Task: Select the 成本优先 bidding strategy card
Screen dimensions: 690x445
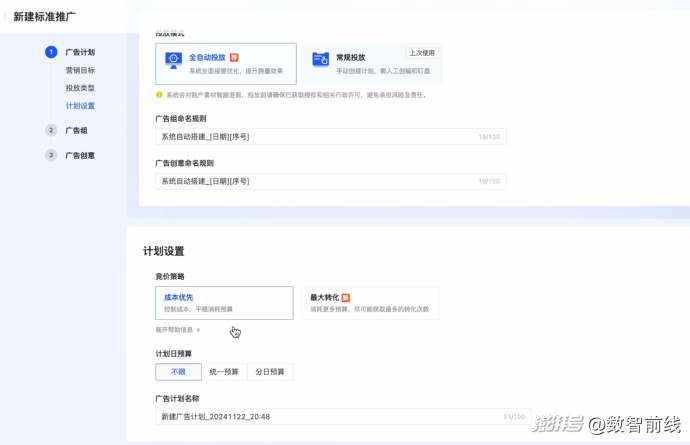Action: (x=224, y=302)
